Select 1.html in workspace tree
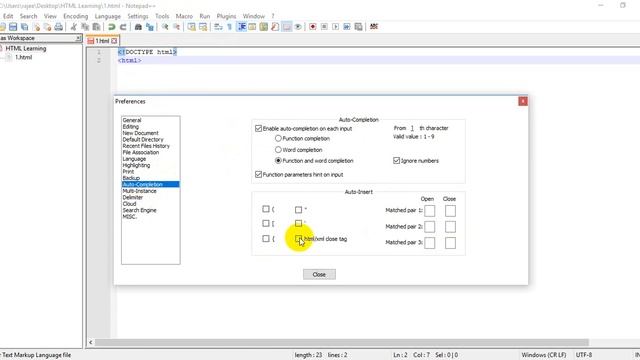Viewport: 640px width, 360px height. [x=23, y=58]
